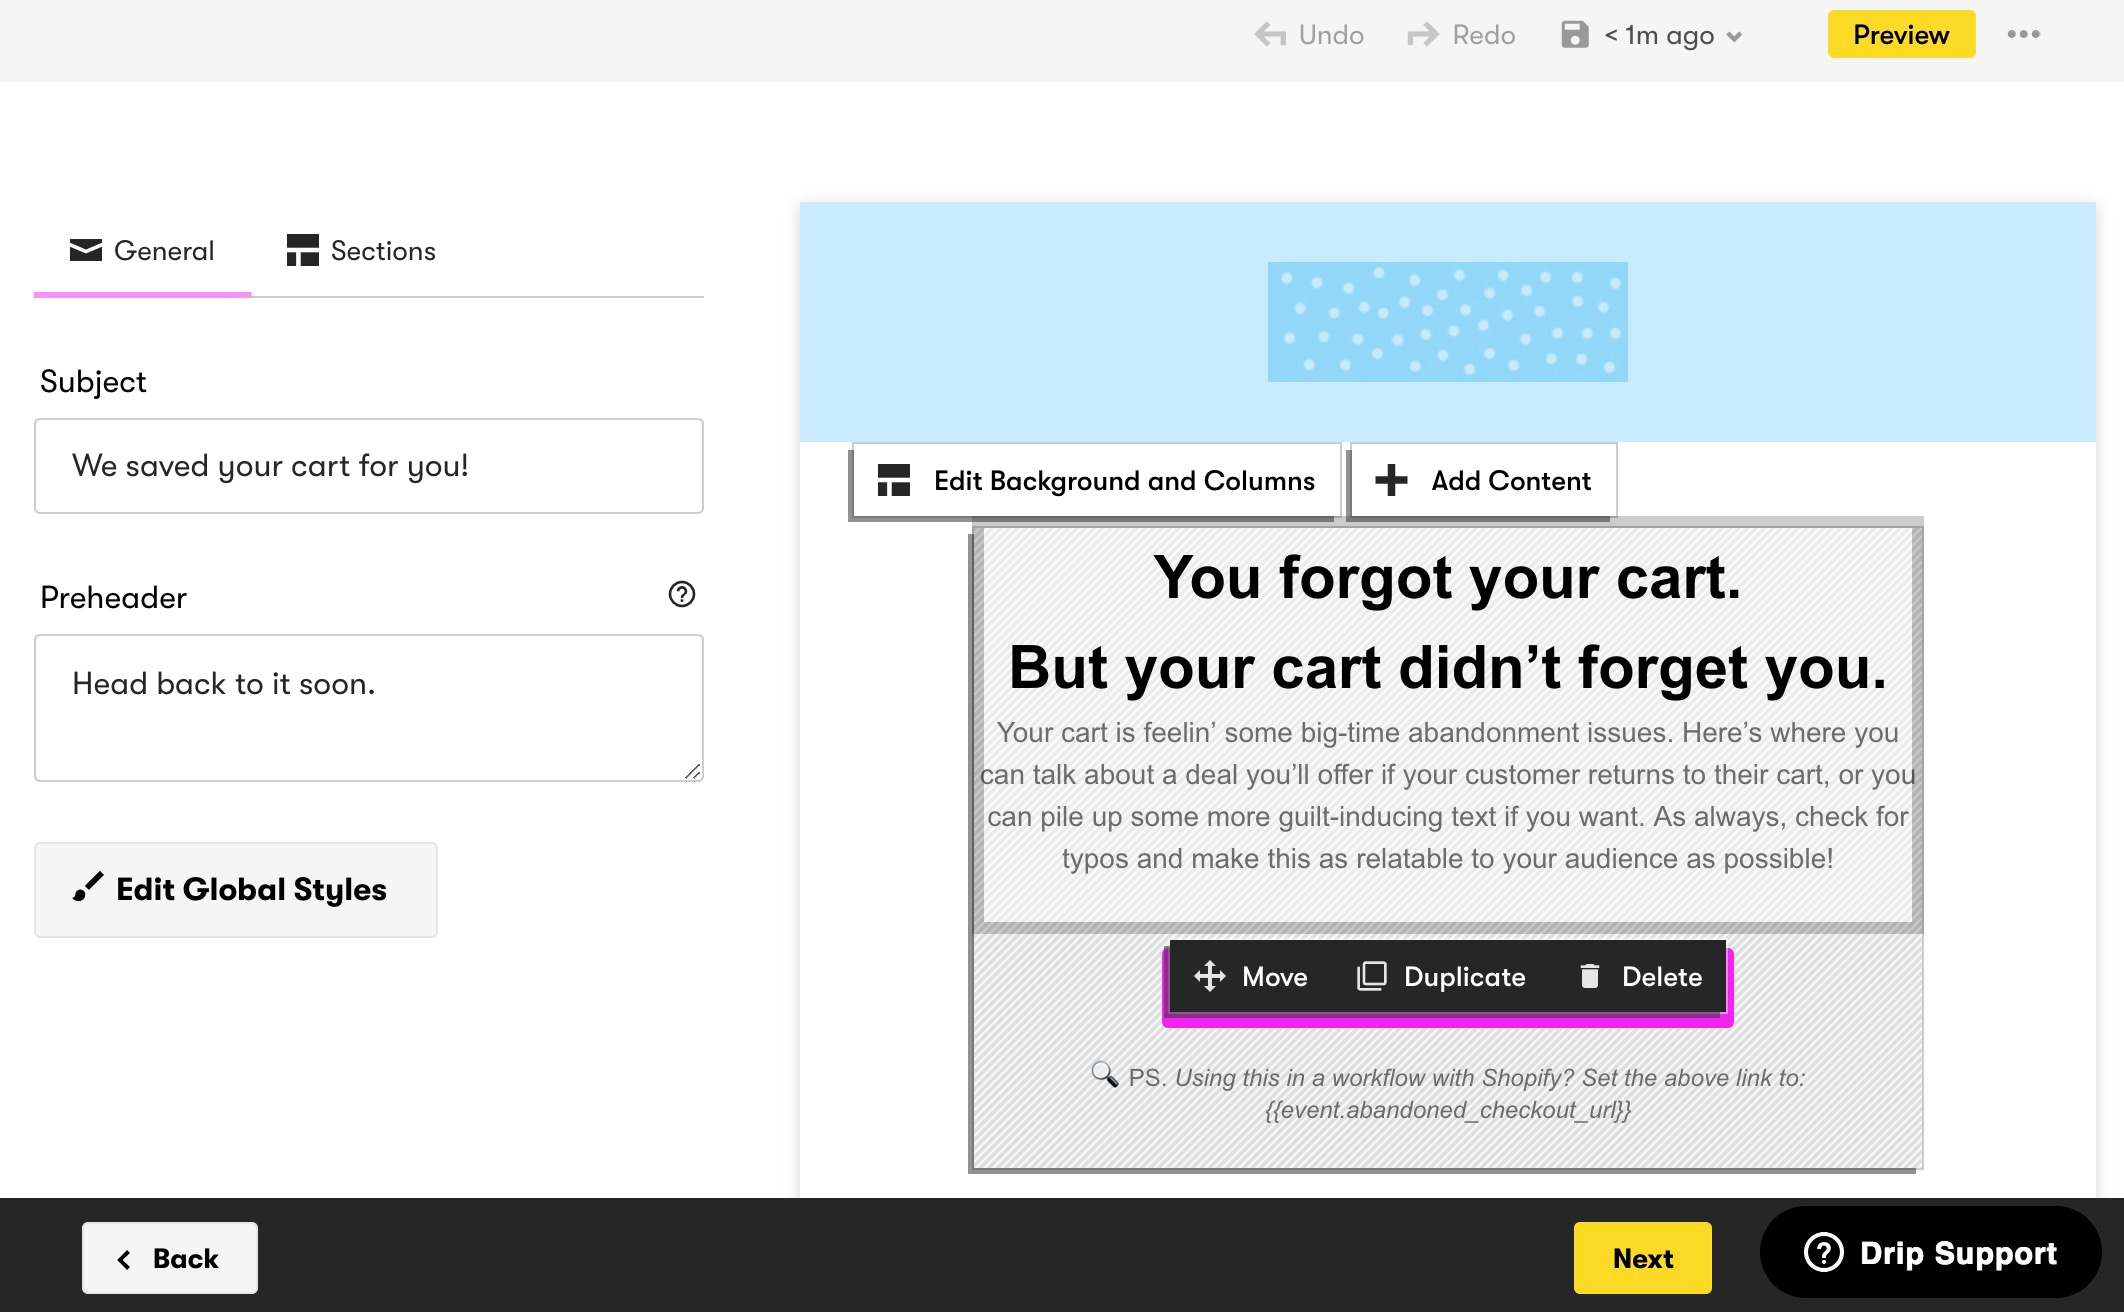Go Back using the bottom button
Screen dimensions: 2124x1312
tap(169, 1258)
